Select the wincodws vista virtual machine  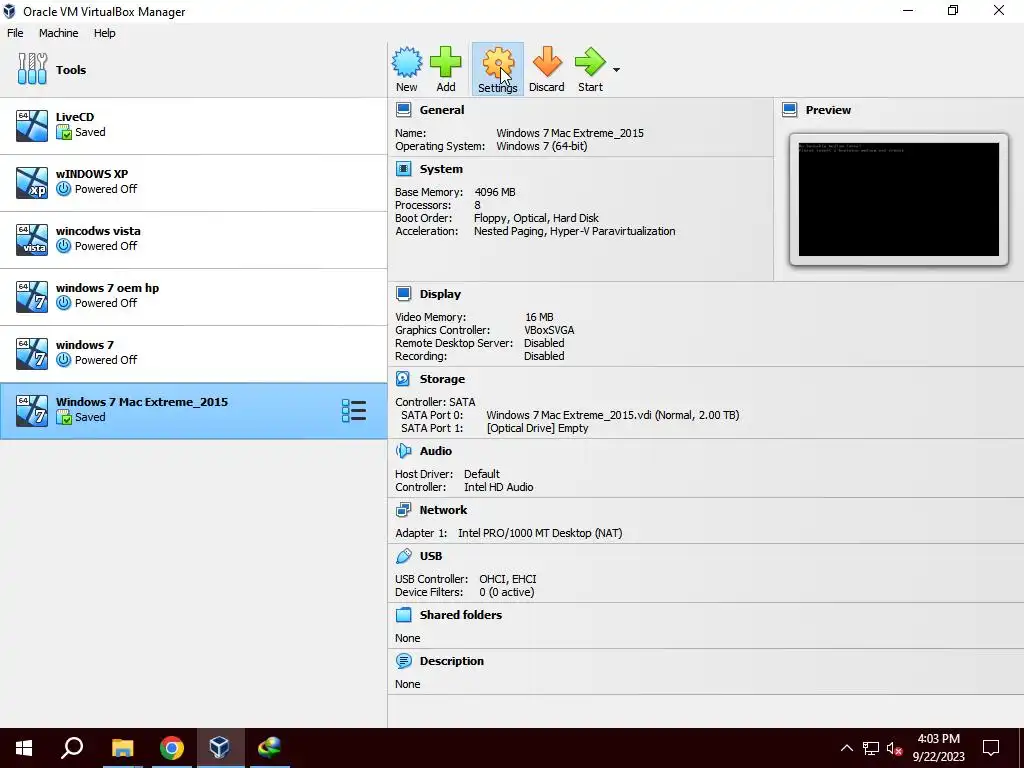[193, 239]
